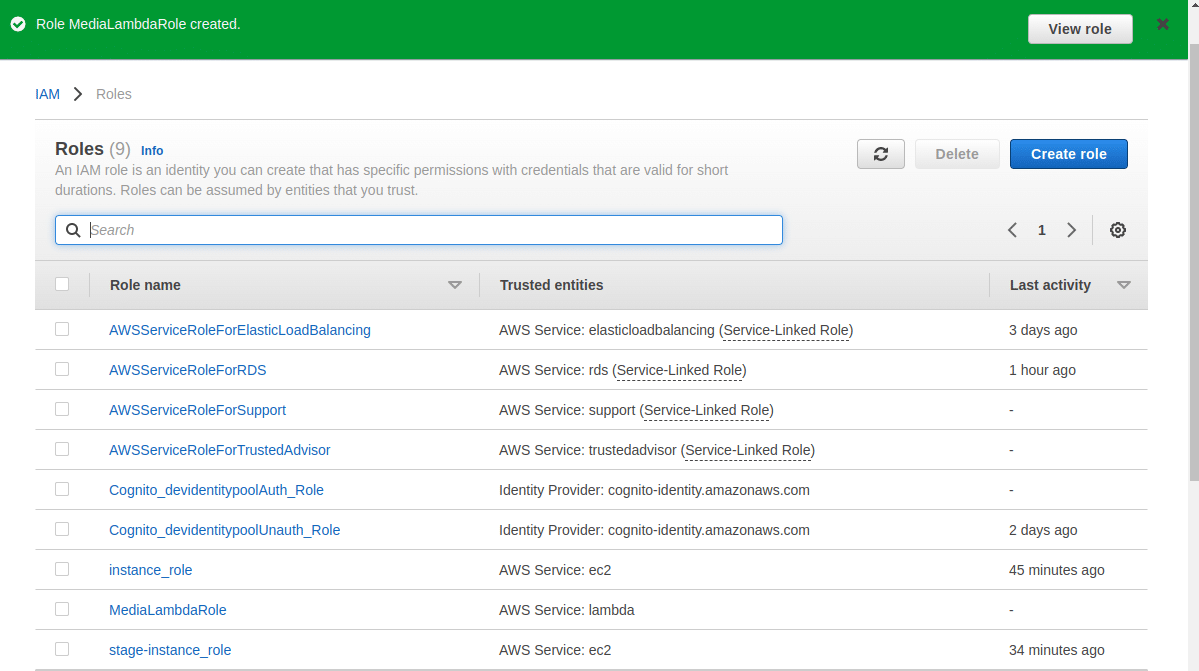
Task: Tick the AWSServiceRoleForRDS checkbox
Action: (62, 369)
